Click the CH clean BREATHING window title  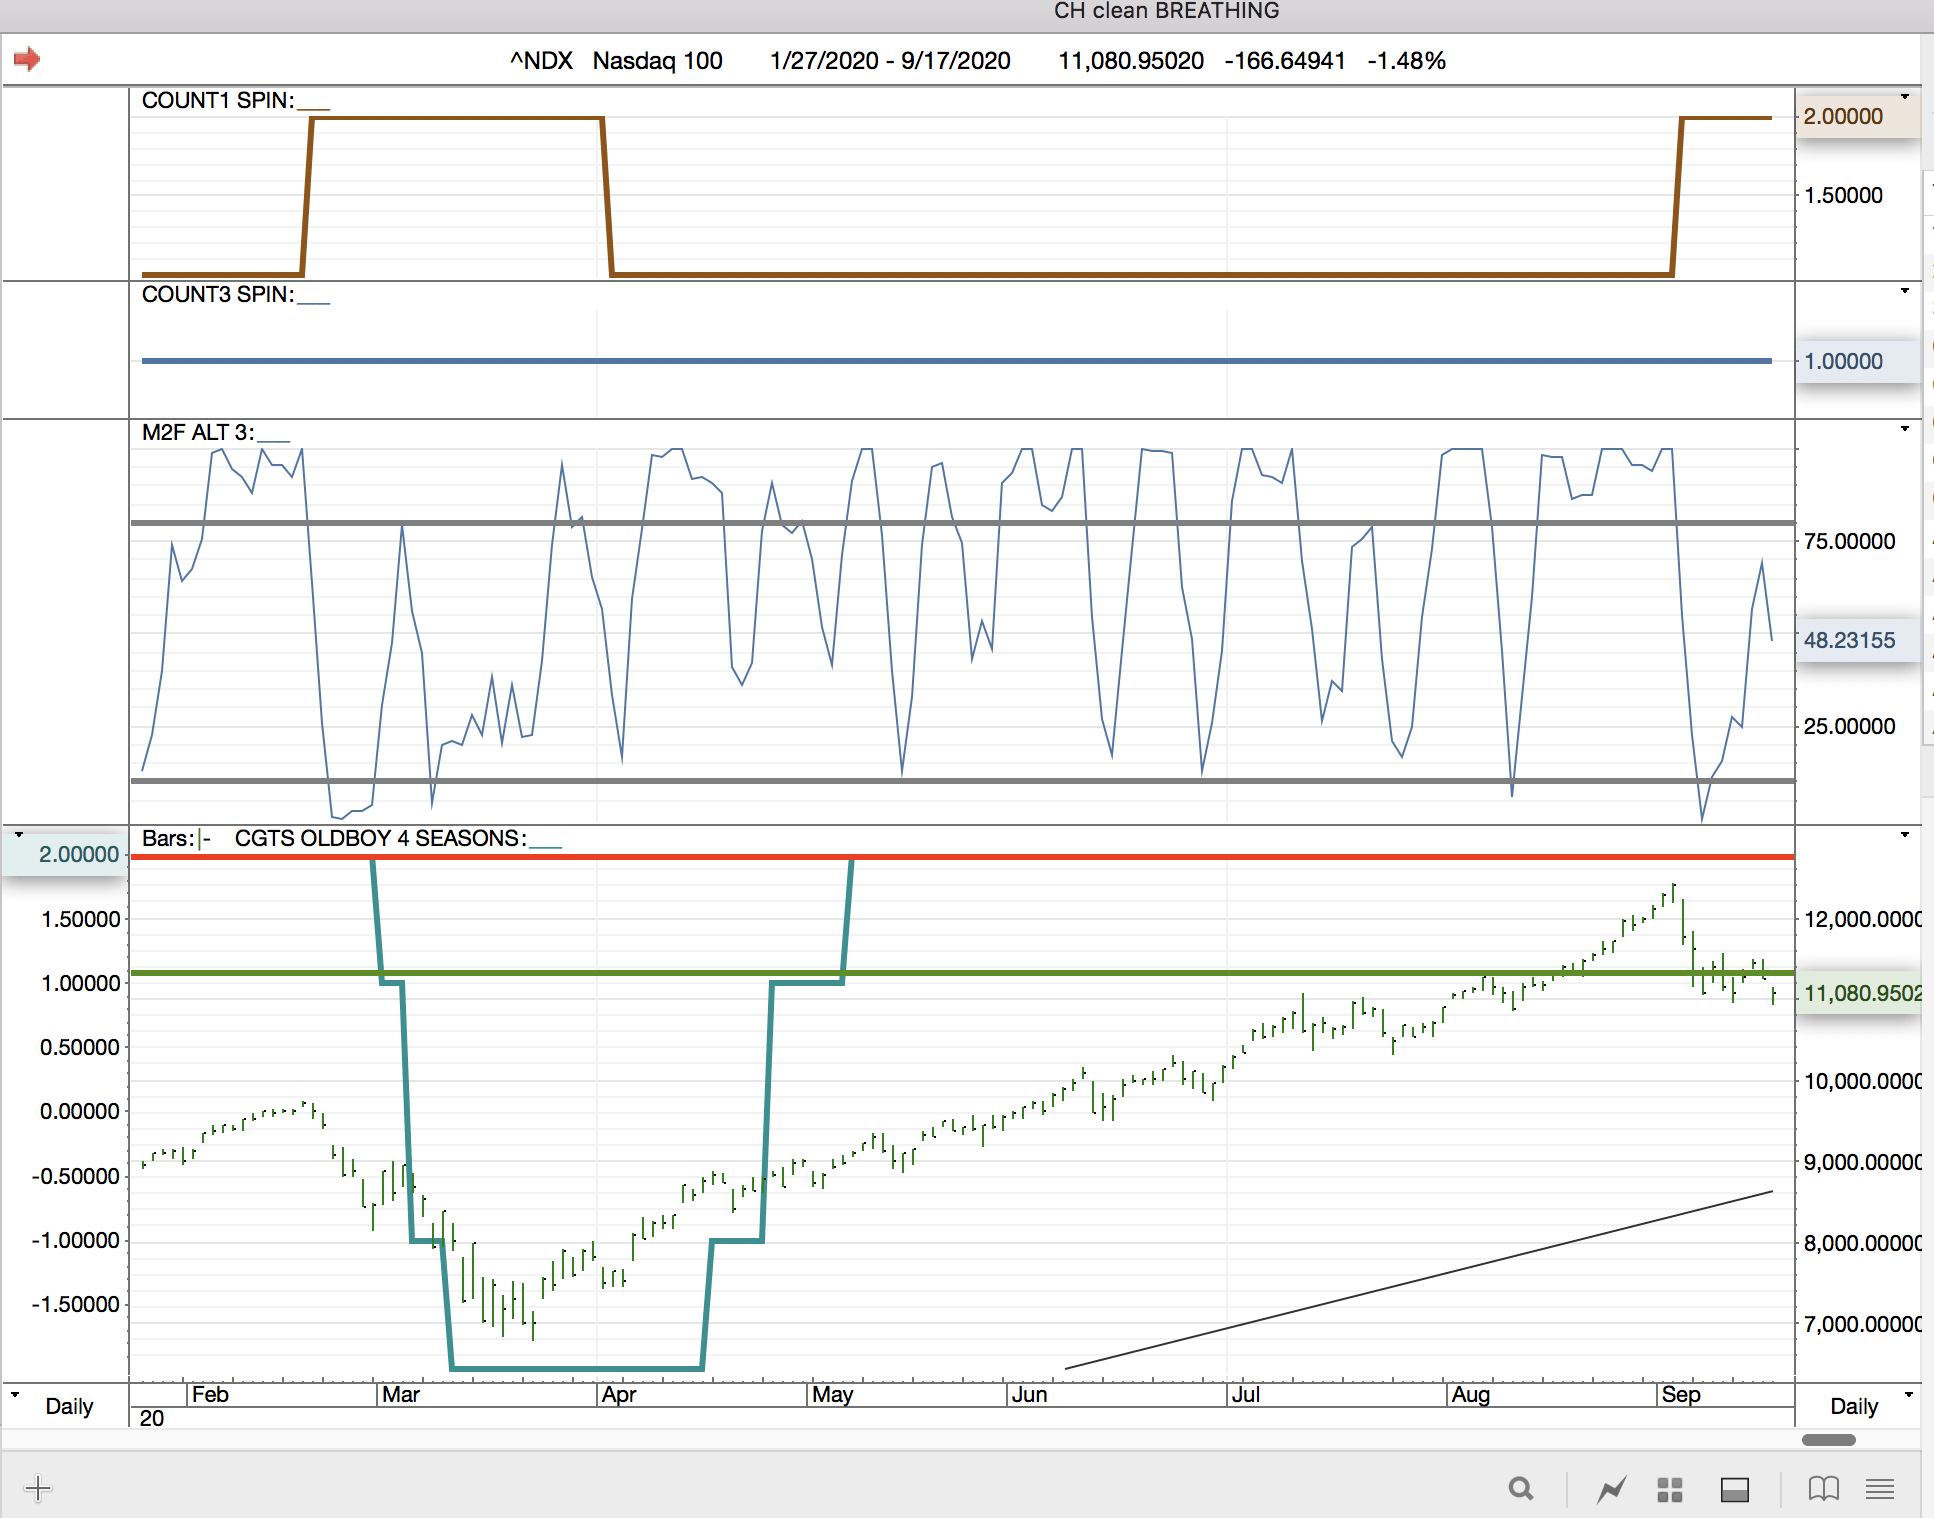(x=1166, y=11)
